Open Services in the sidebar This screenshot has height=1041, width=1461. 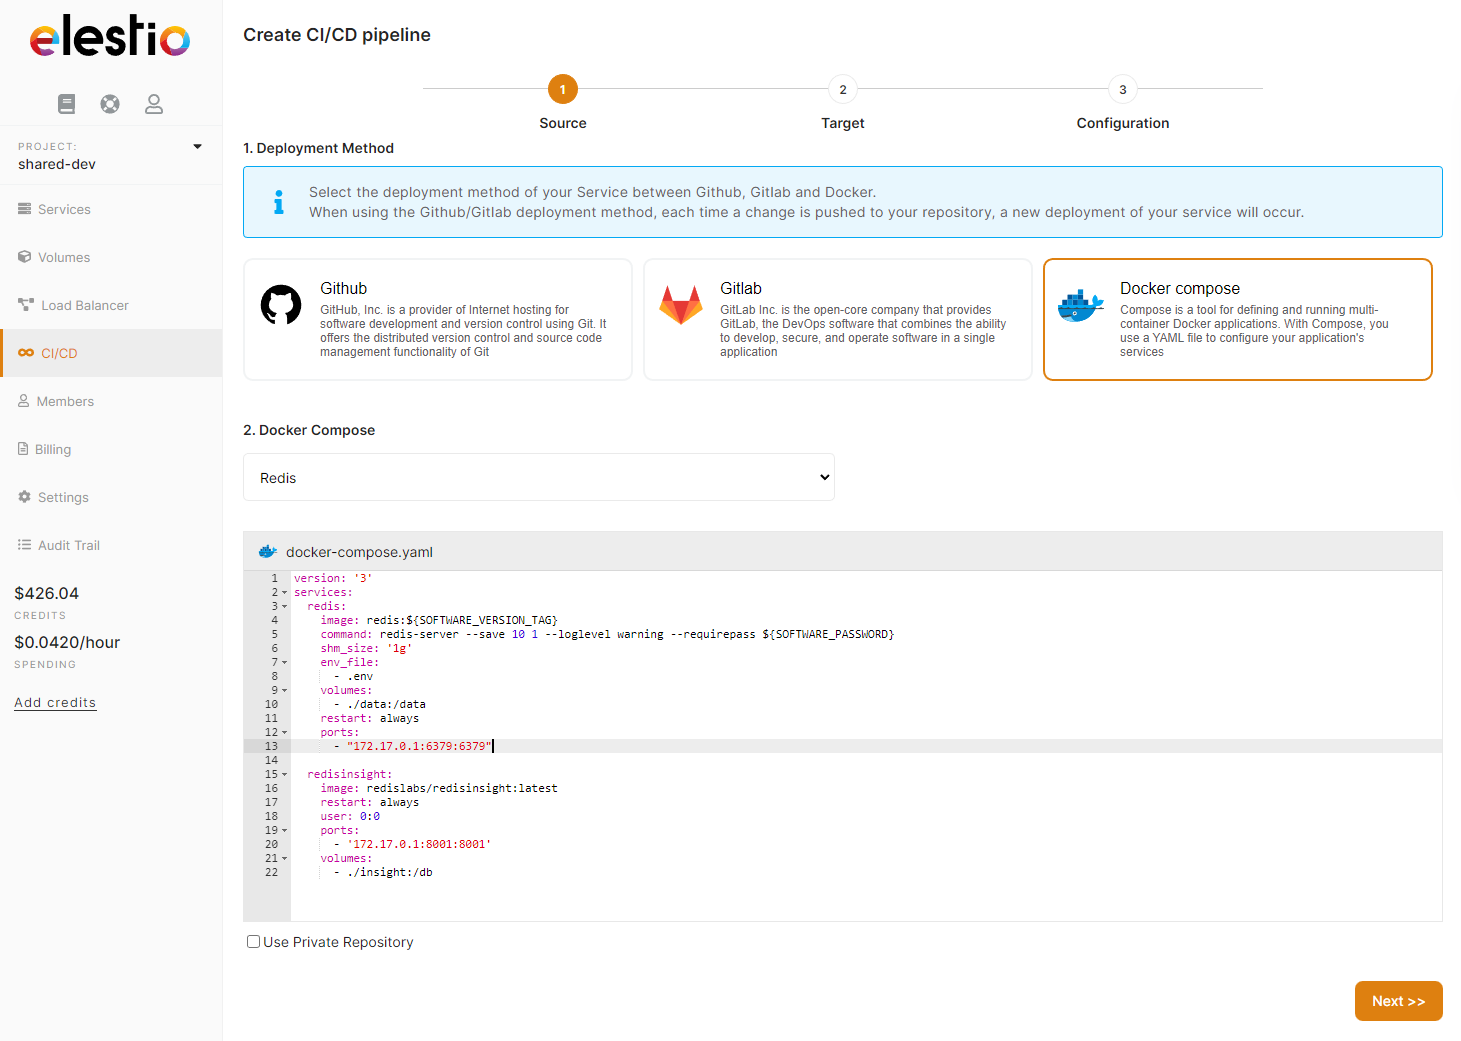[64, 209]
